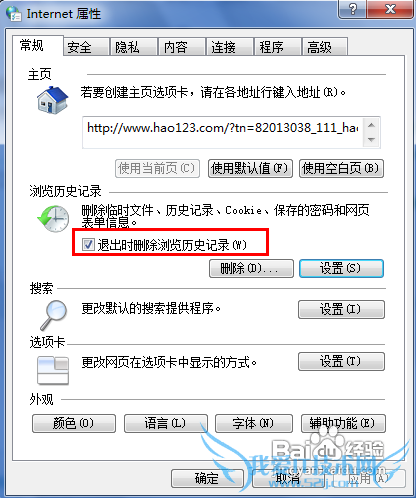Viewport: 416px width, 498px height.
Task: Click the 使用默认值 (F) button
Action: [250, 168]
